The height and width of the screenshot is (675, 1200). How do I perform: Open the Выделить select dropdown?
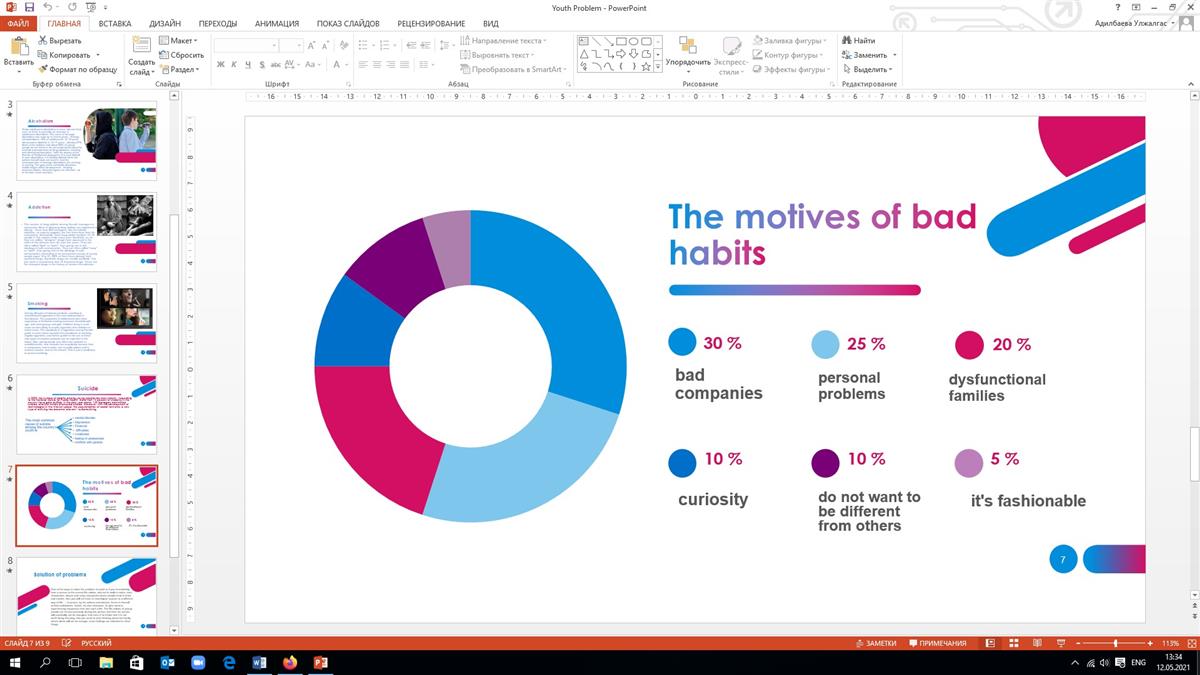pyautogui.click(x=868, y=69)
